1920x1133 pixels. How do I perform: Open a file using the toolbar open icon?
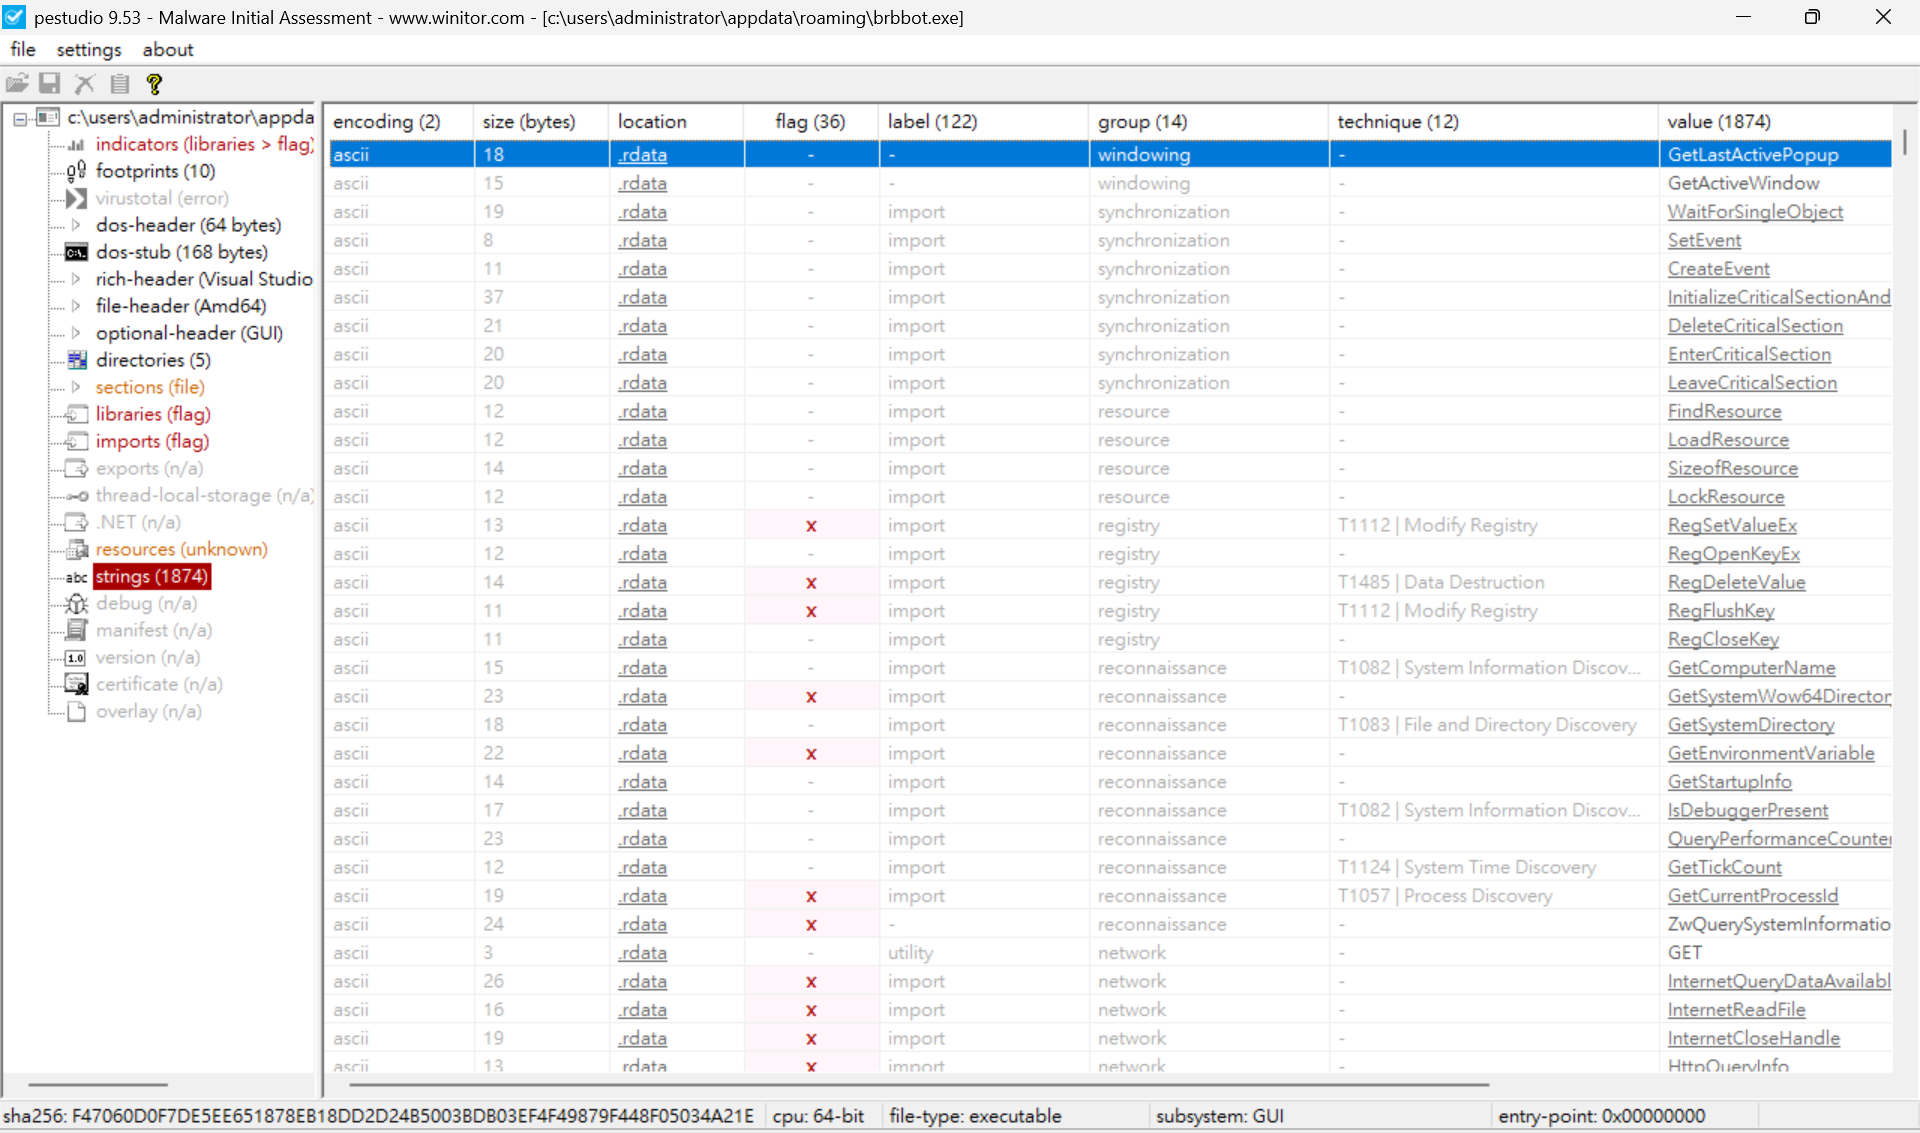point(17,84)
